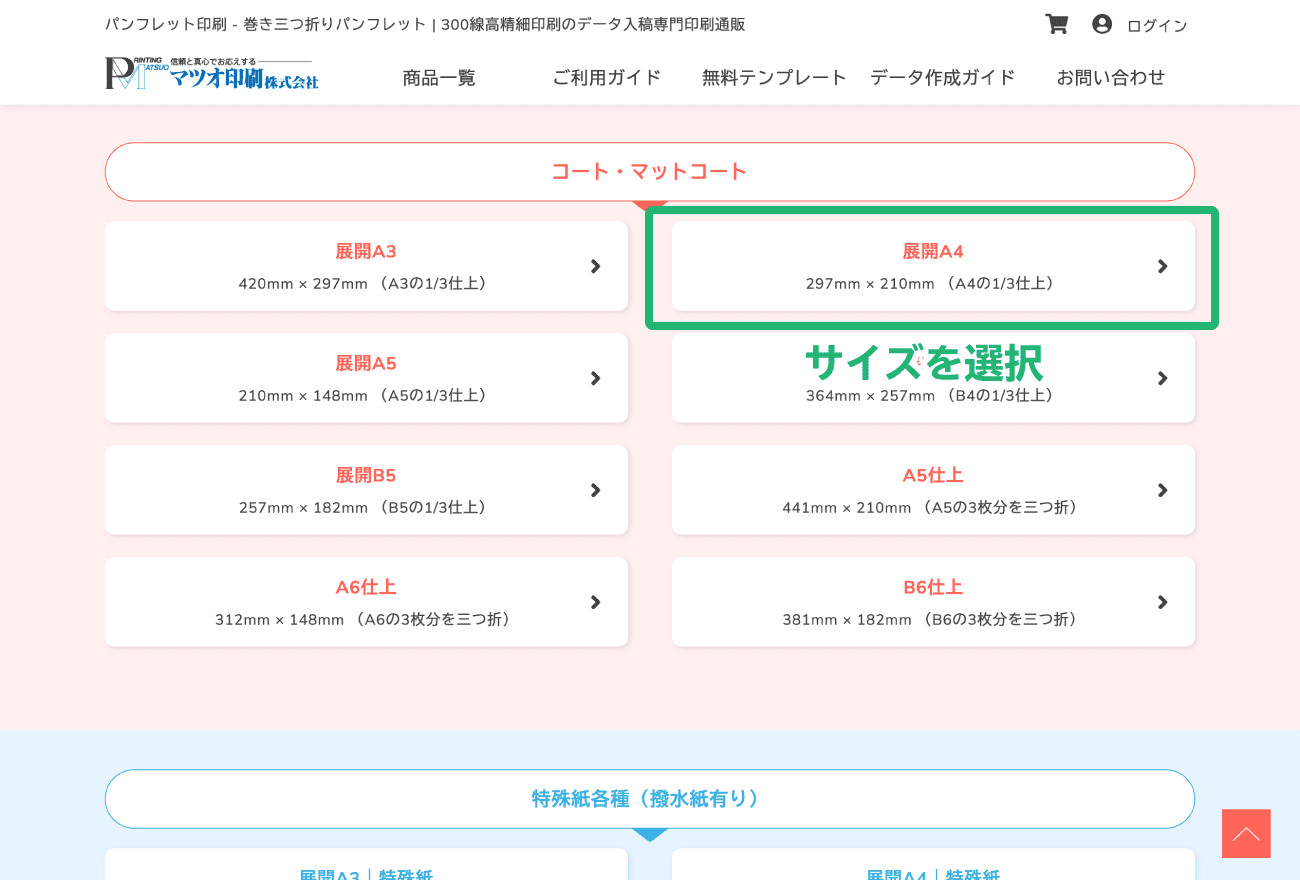The image size is (1300, 880).
Task: Open the ご利用ガイド menu
Action: (606, 77)
